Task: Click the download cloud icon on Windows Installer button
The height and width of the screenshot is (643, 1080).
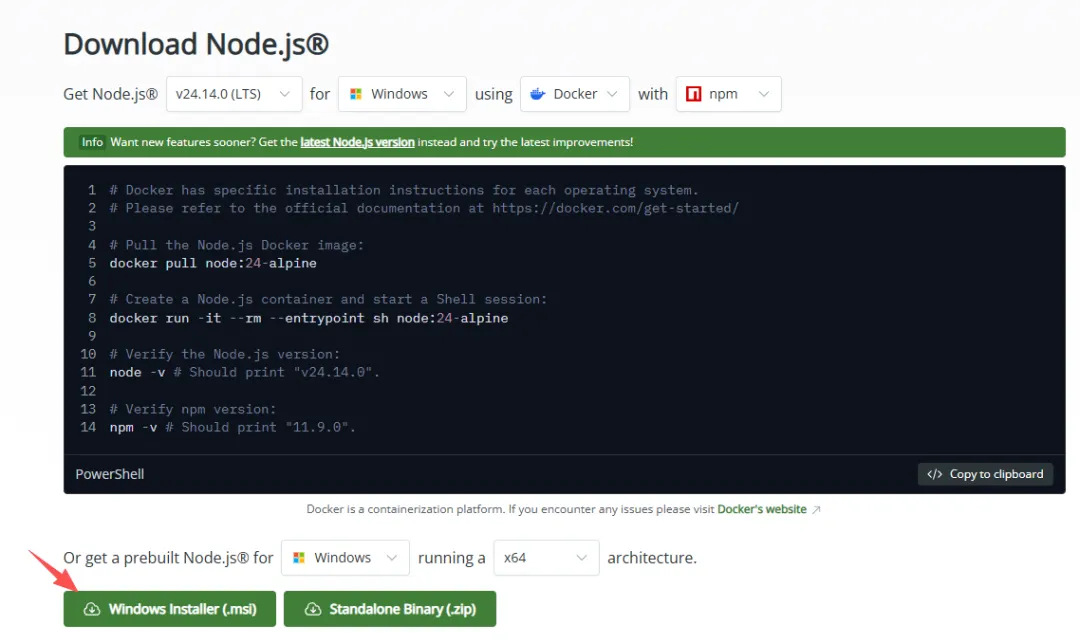Action: [92, 609]
